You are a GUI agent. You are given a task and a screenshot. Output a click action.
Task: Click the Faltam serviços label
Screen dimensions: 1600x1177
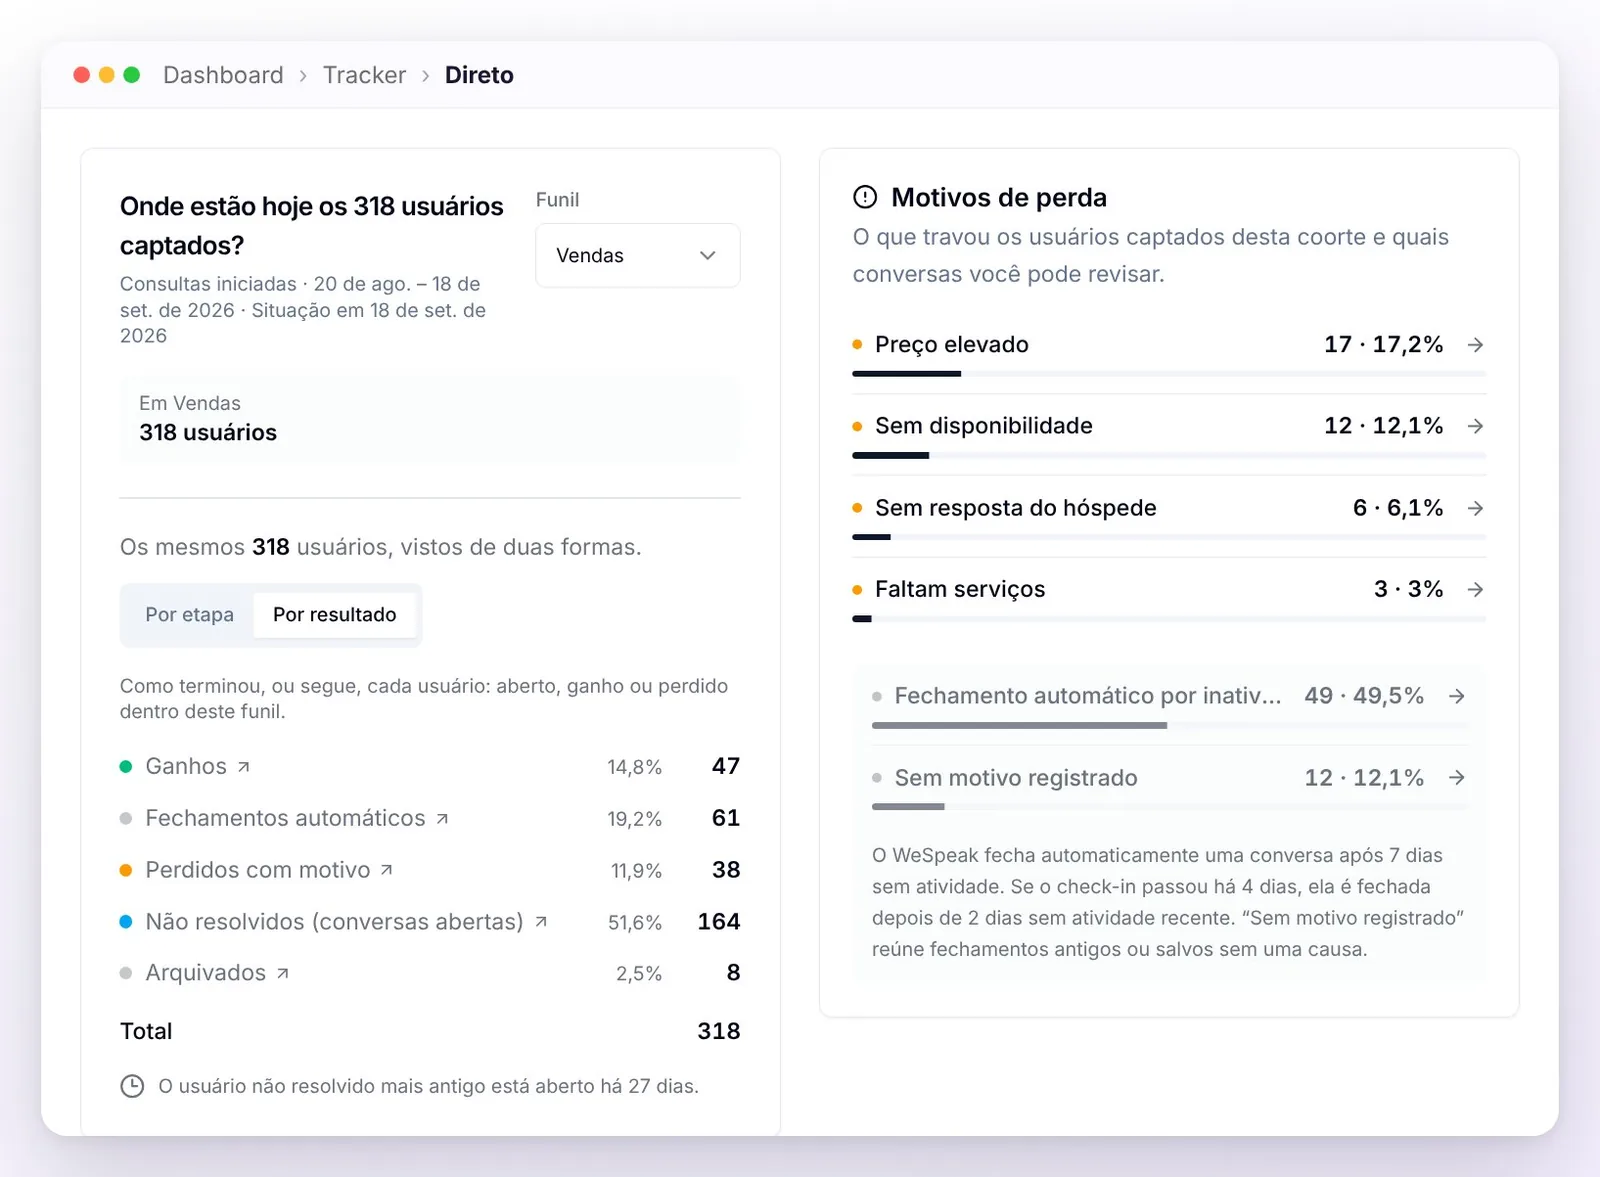point(960,590)
